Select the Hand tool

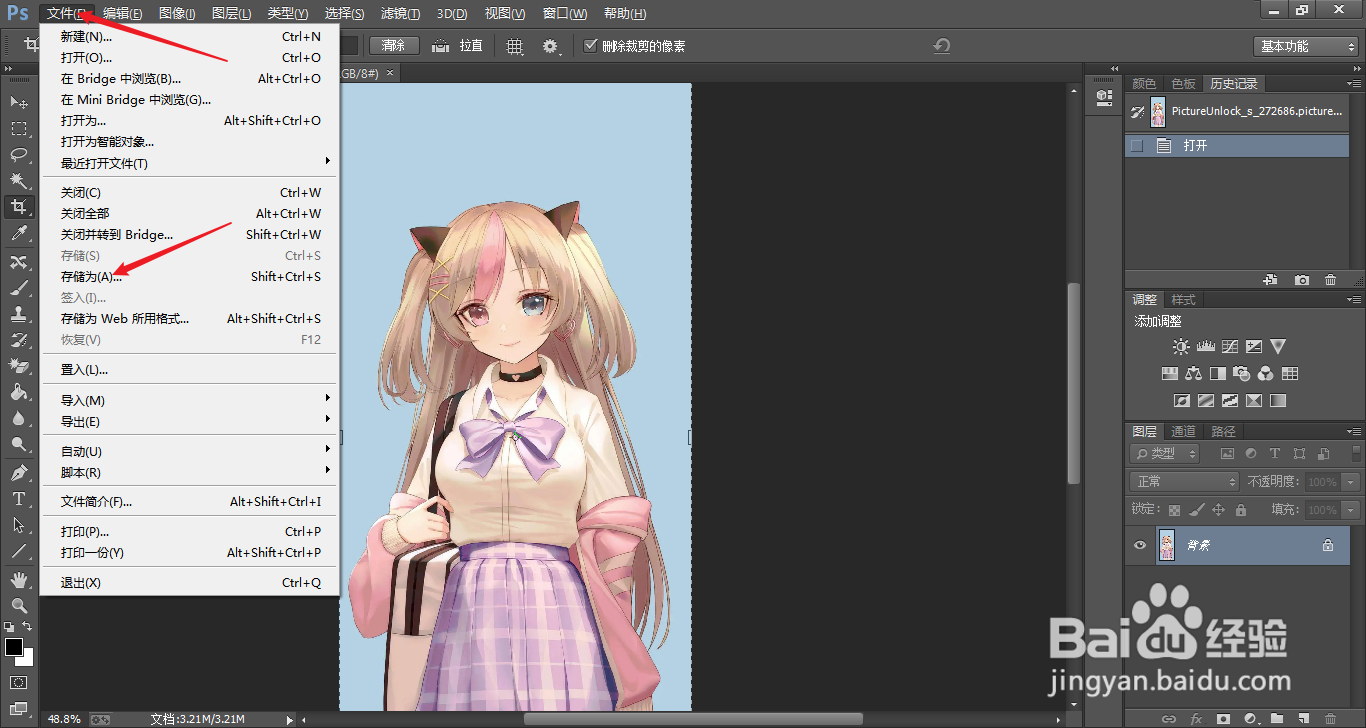click(18, 579)
